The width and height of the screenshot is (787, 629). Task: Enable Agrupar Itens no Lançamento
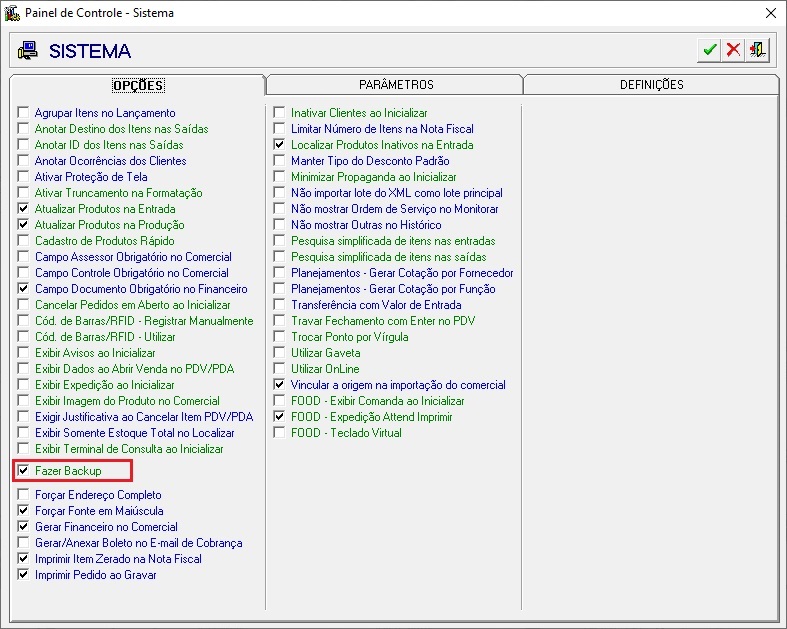pyautogui.click(x=23, y=113)
